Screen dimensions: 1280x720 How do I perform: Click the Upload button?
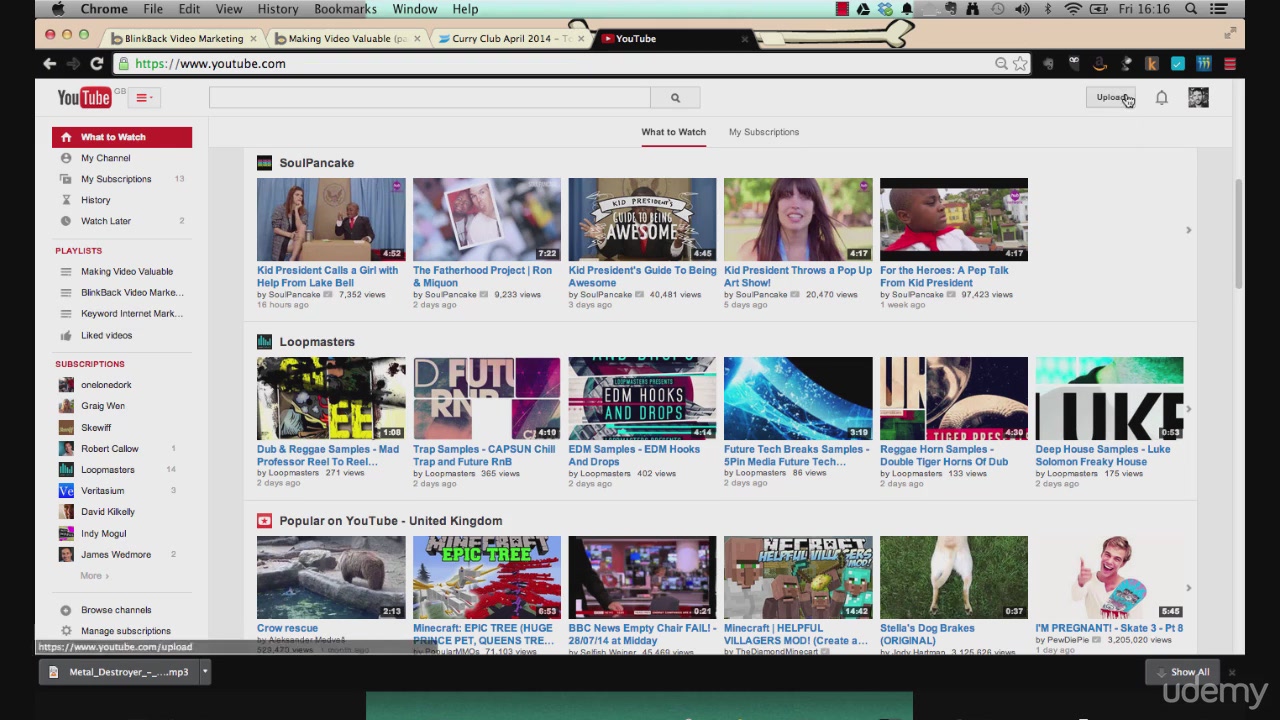tap(1111, 97)
